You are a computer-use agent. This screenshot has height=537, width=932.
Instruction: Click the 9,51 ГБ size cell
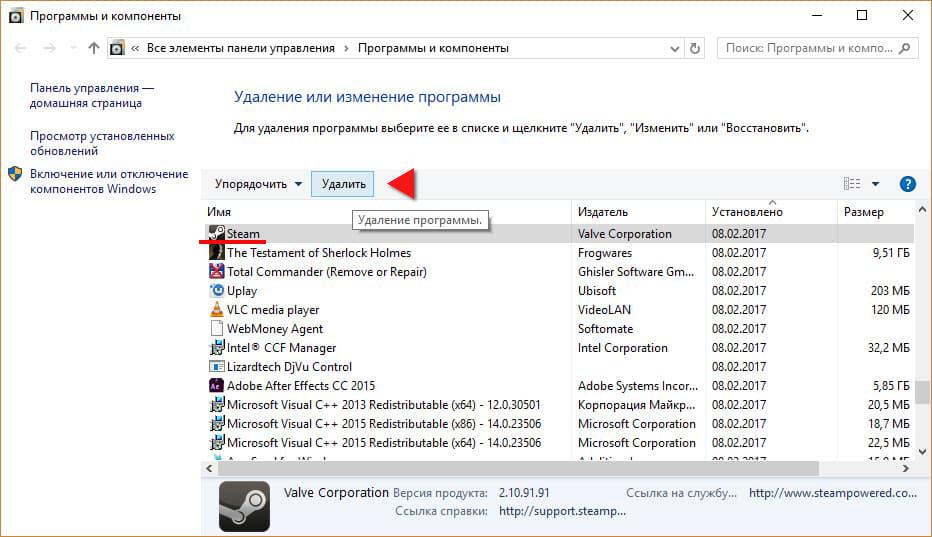pos(890,253)
